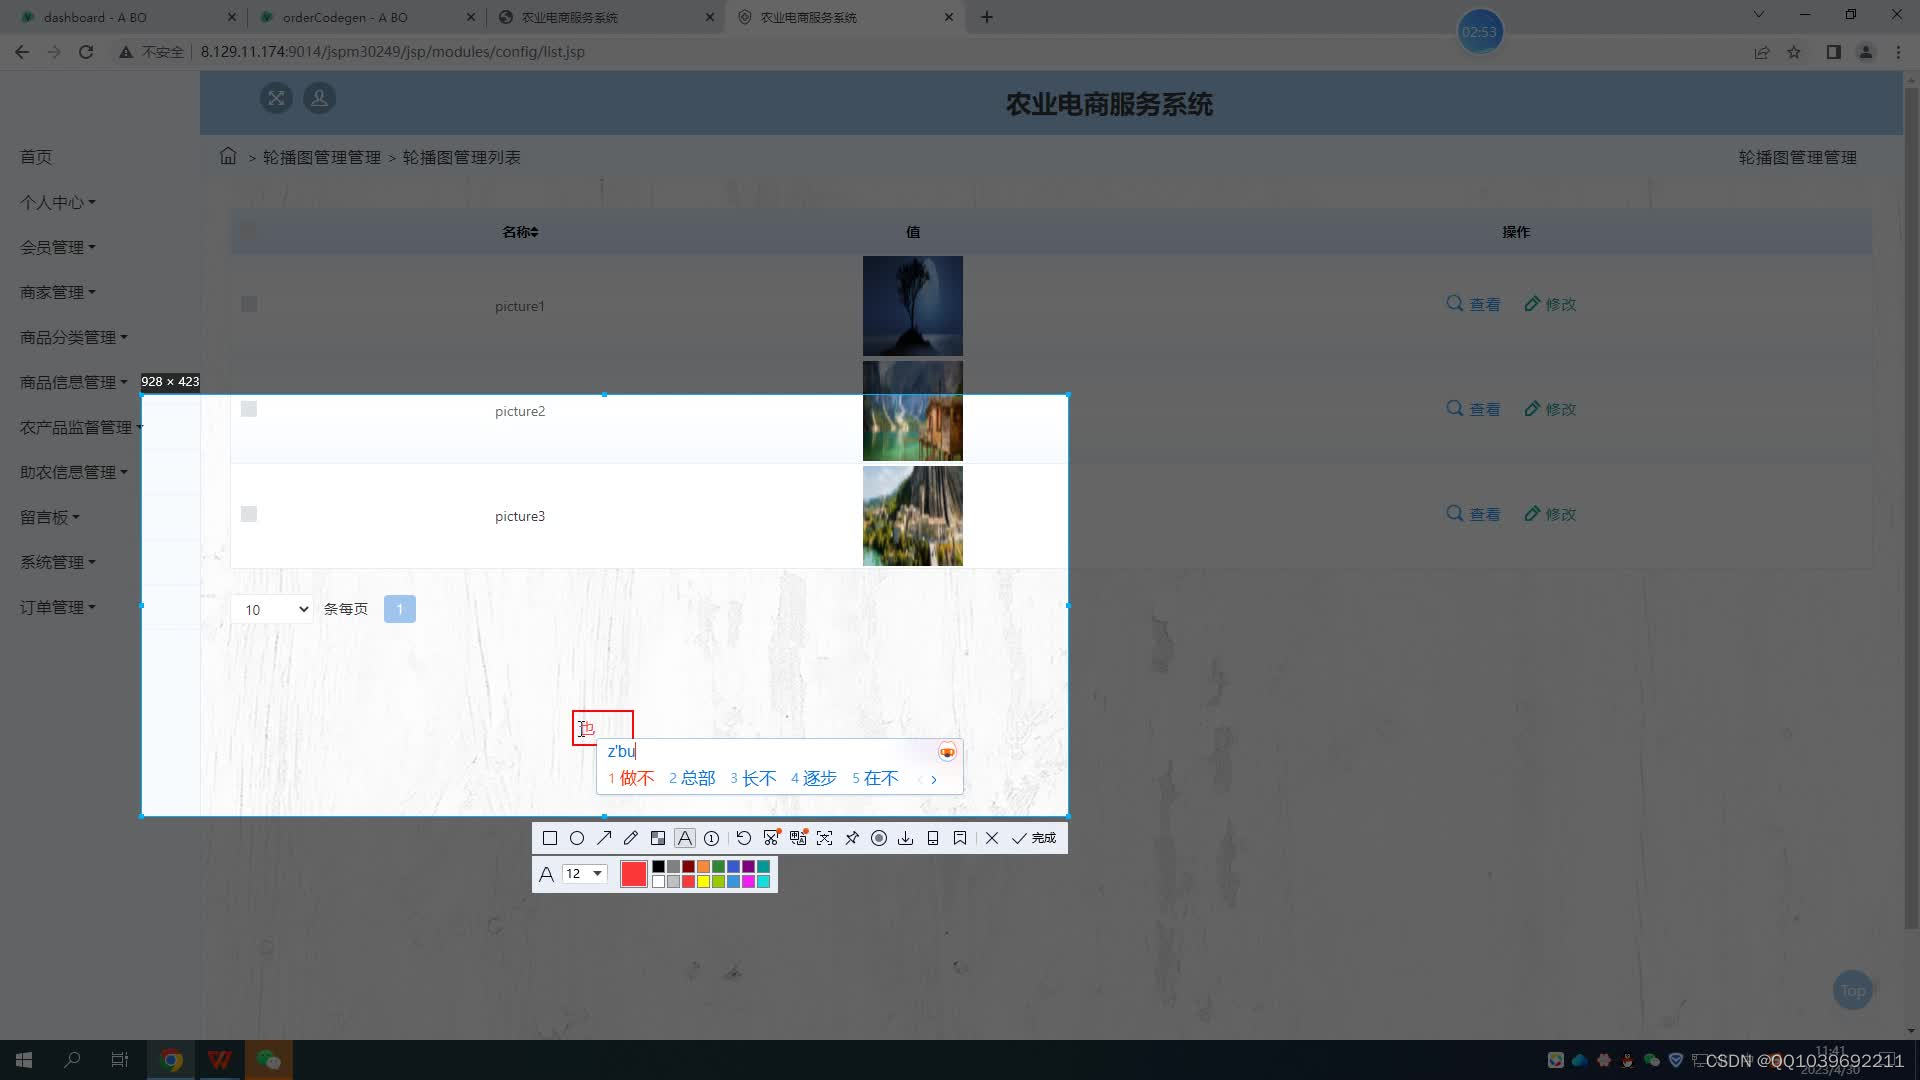1920x1080 pixels.
Task: Expand the 会员管理 sidebar menu
Action: (x=58, y=247)
